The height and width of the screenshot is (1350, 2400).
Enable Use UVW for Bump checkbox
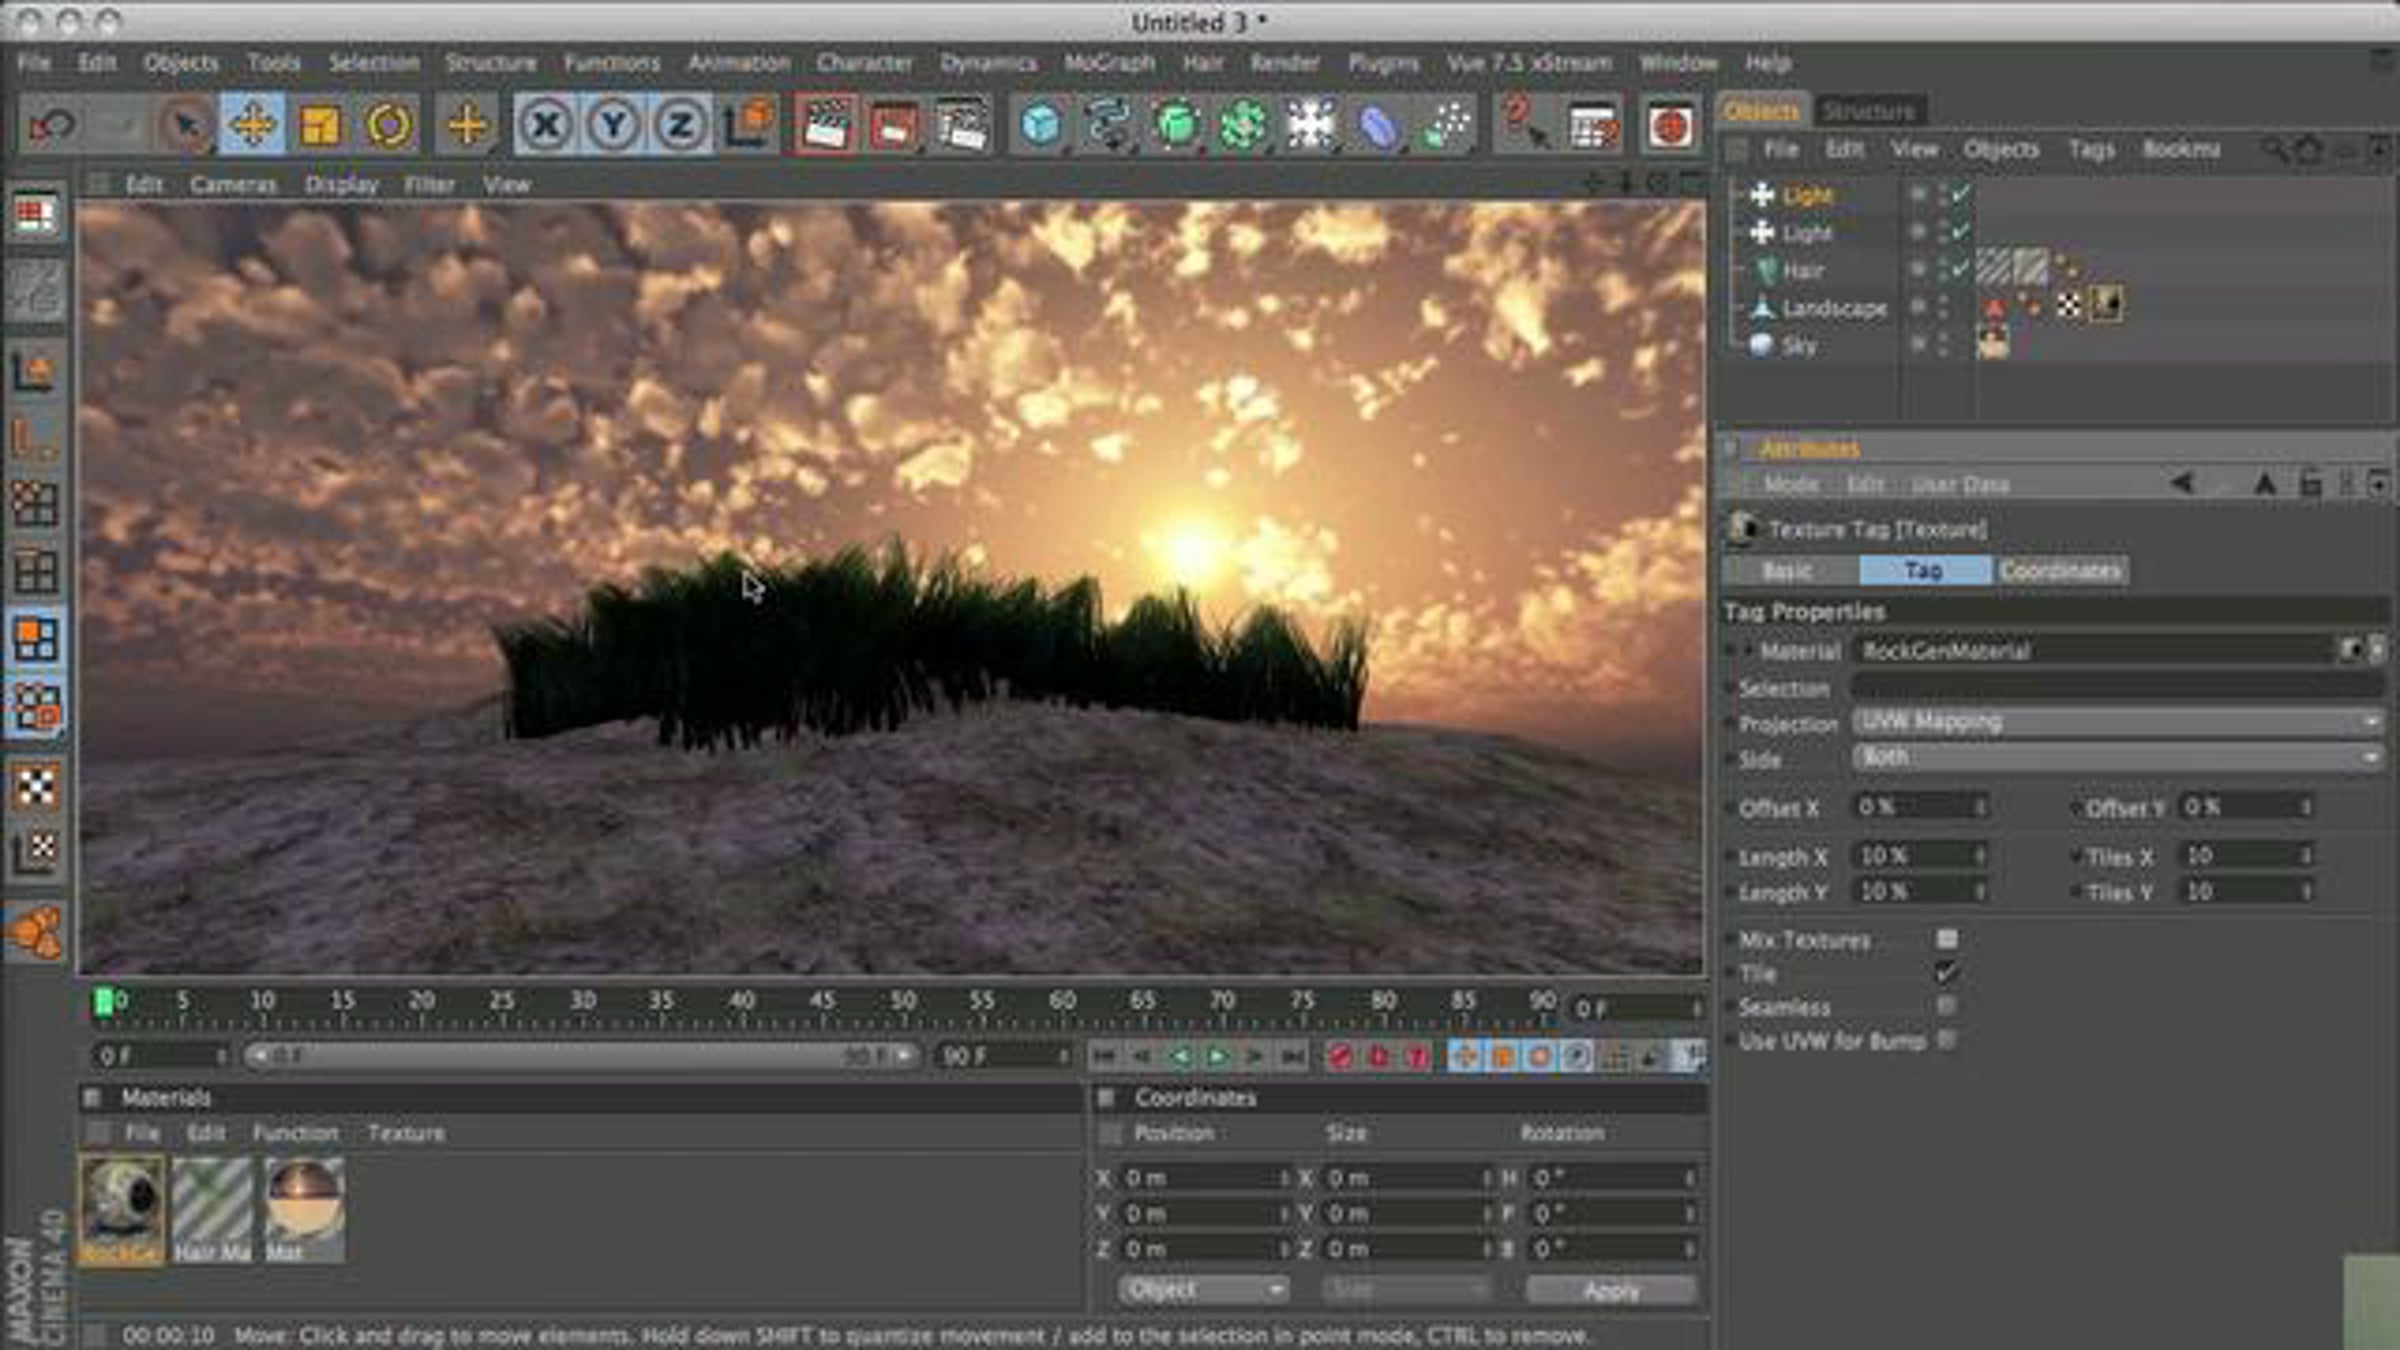(1946, 1040)
